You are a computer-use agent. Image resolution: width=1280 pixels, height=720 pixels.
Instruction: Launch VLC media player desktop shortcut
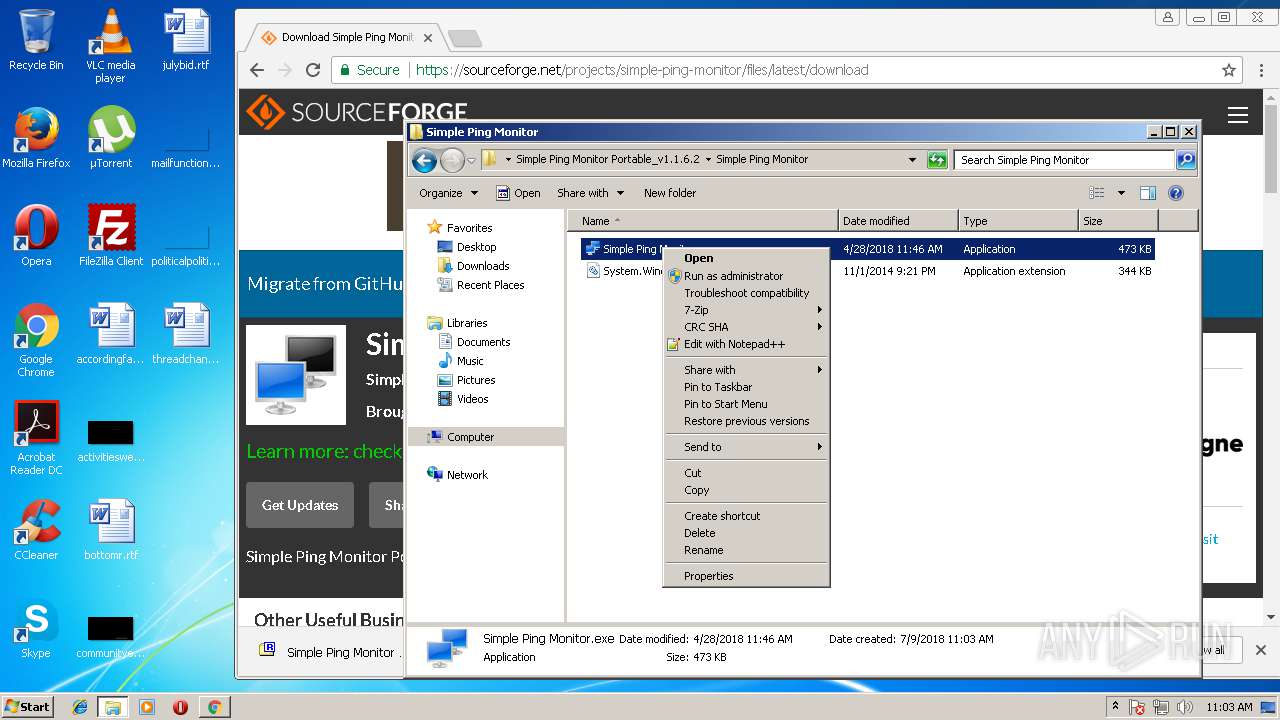click(110, 46)
